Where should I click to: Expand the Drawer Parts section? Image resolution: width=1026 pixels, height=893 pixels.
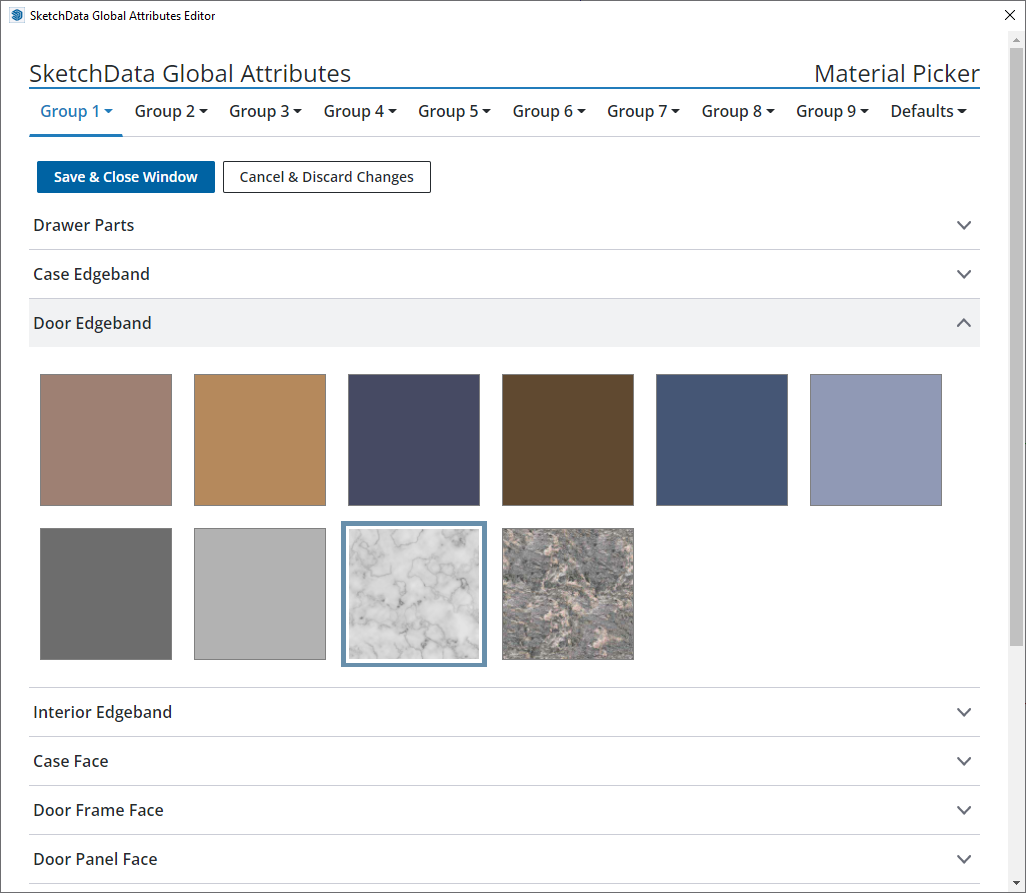pos(504,225)
